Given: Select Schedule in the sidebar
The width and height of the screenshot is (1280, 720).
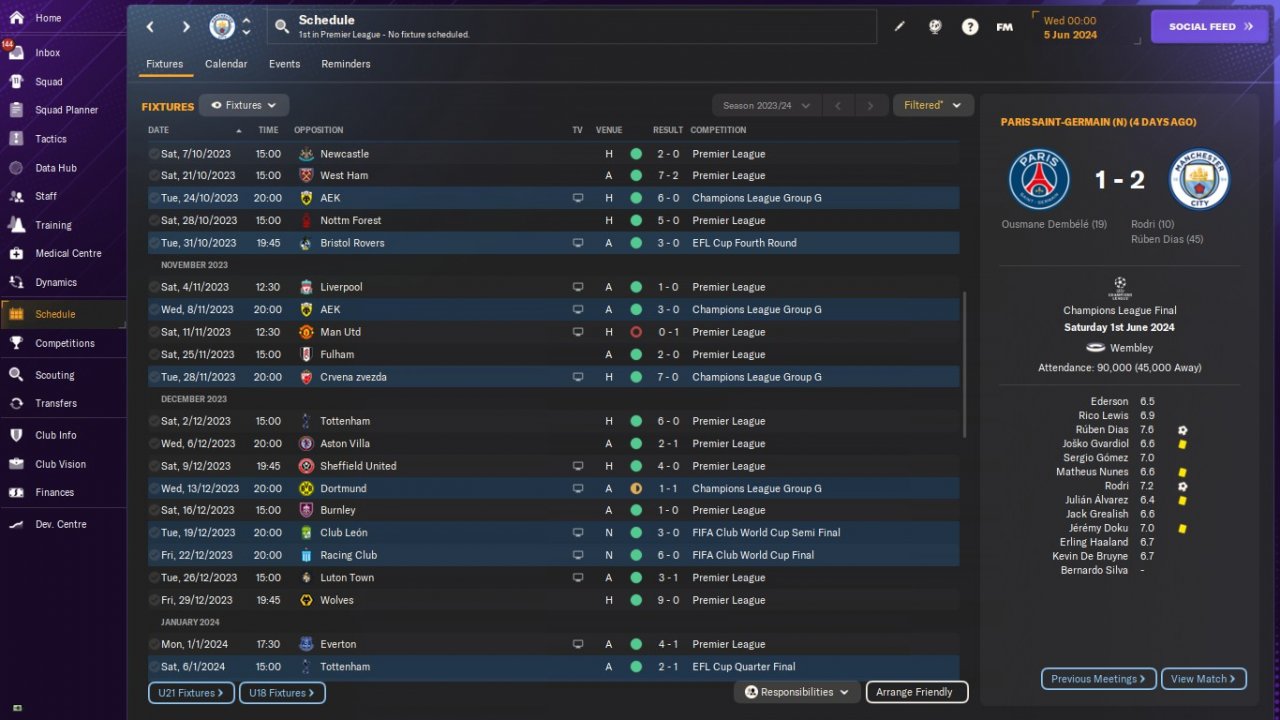Looking at the screenshot, I should pyautogui.click(x=63, y=314).
